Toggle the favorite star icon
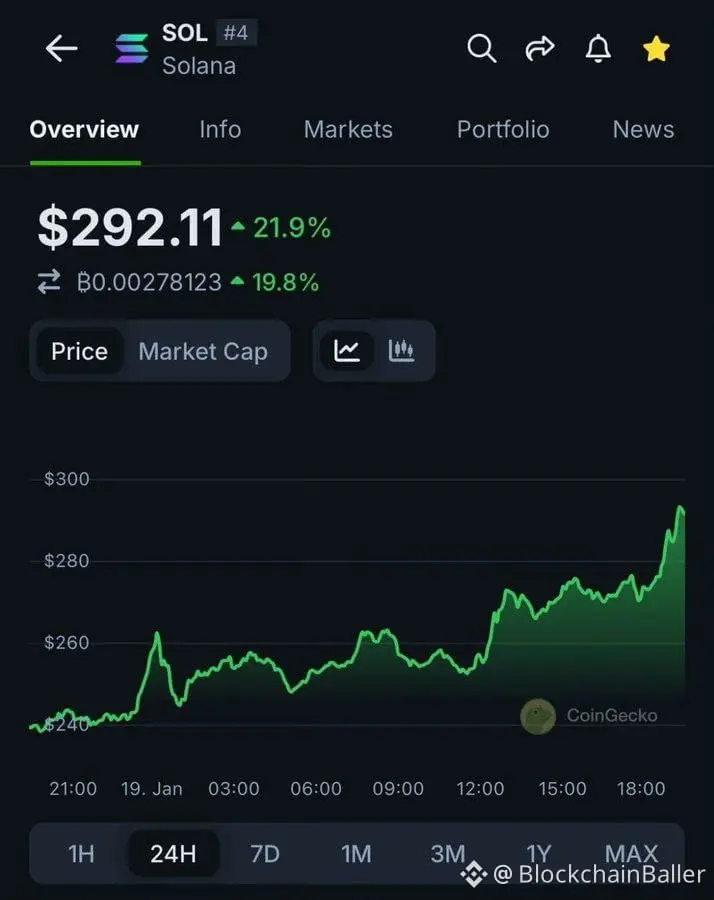714x900 pixels. (x=656, y=48)
